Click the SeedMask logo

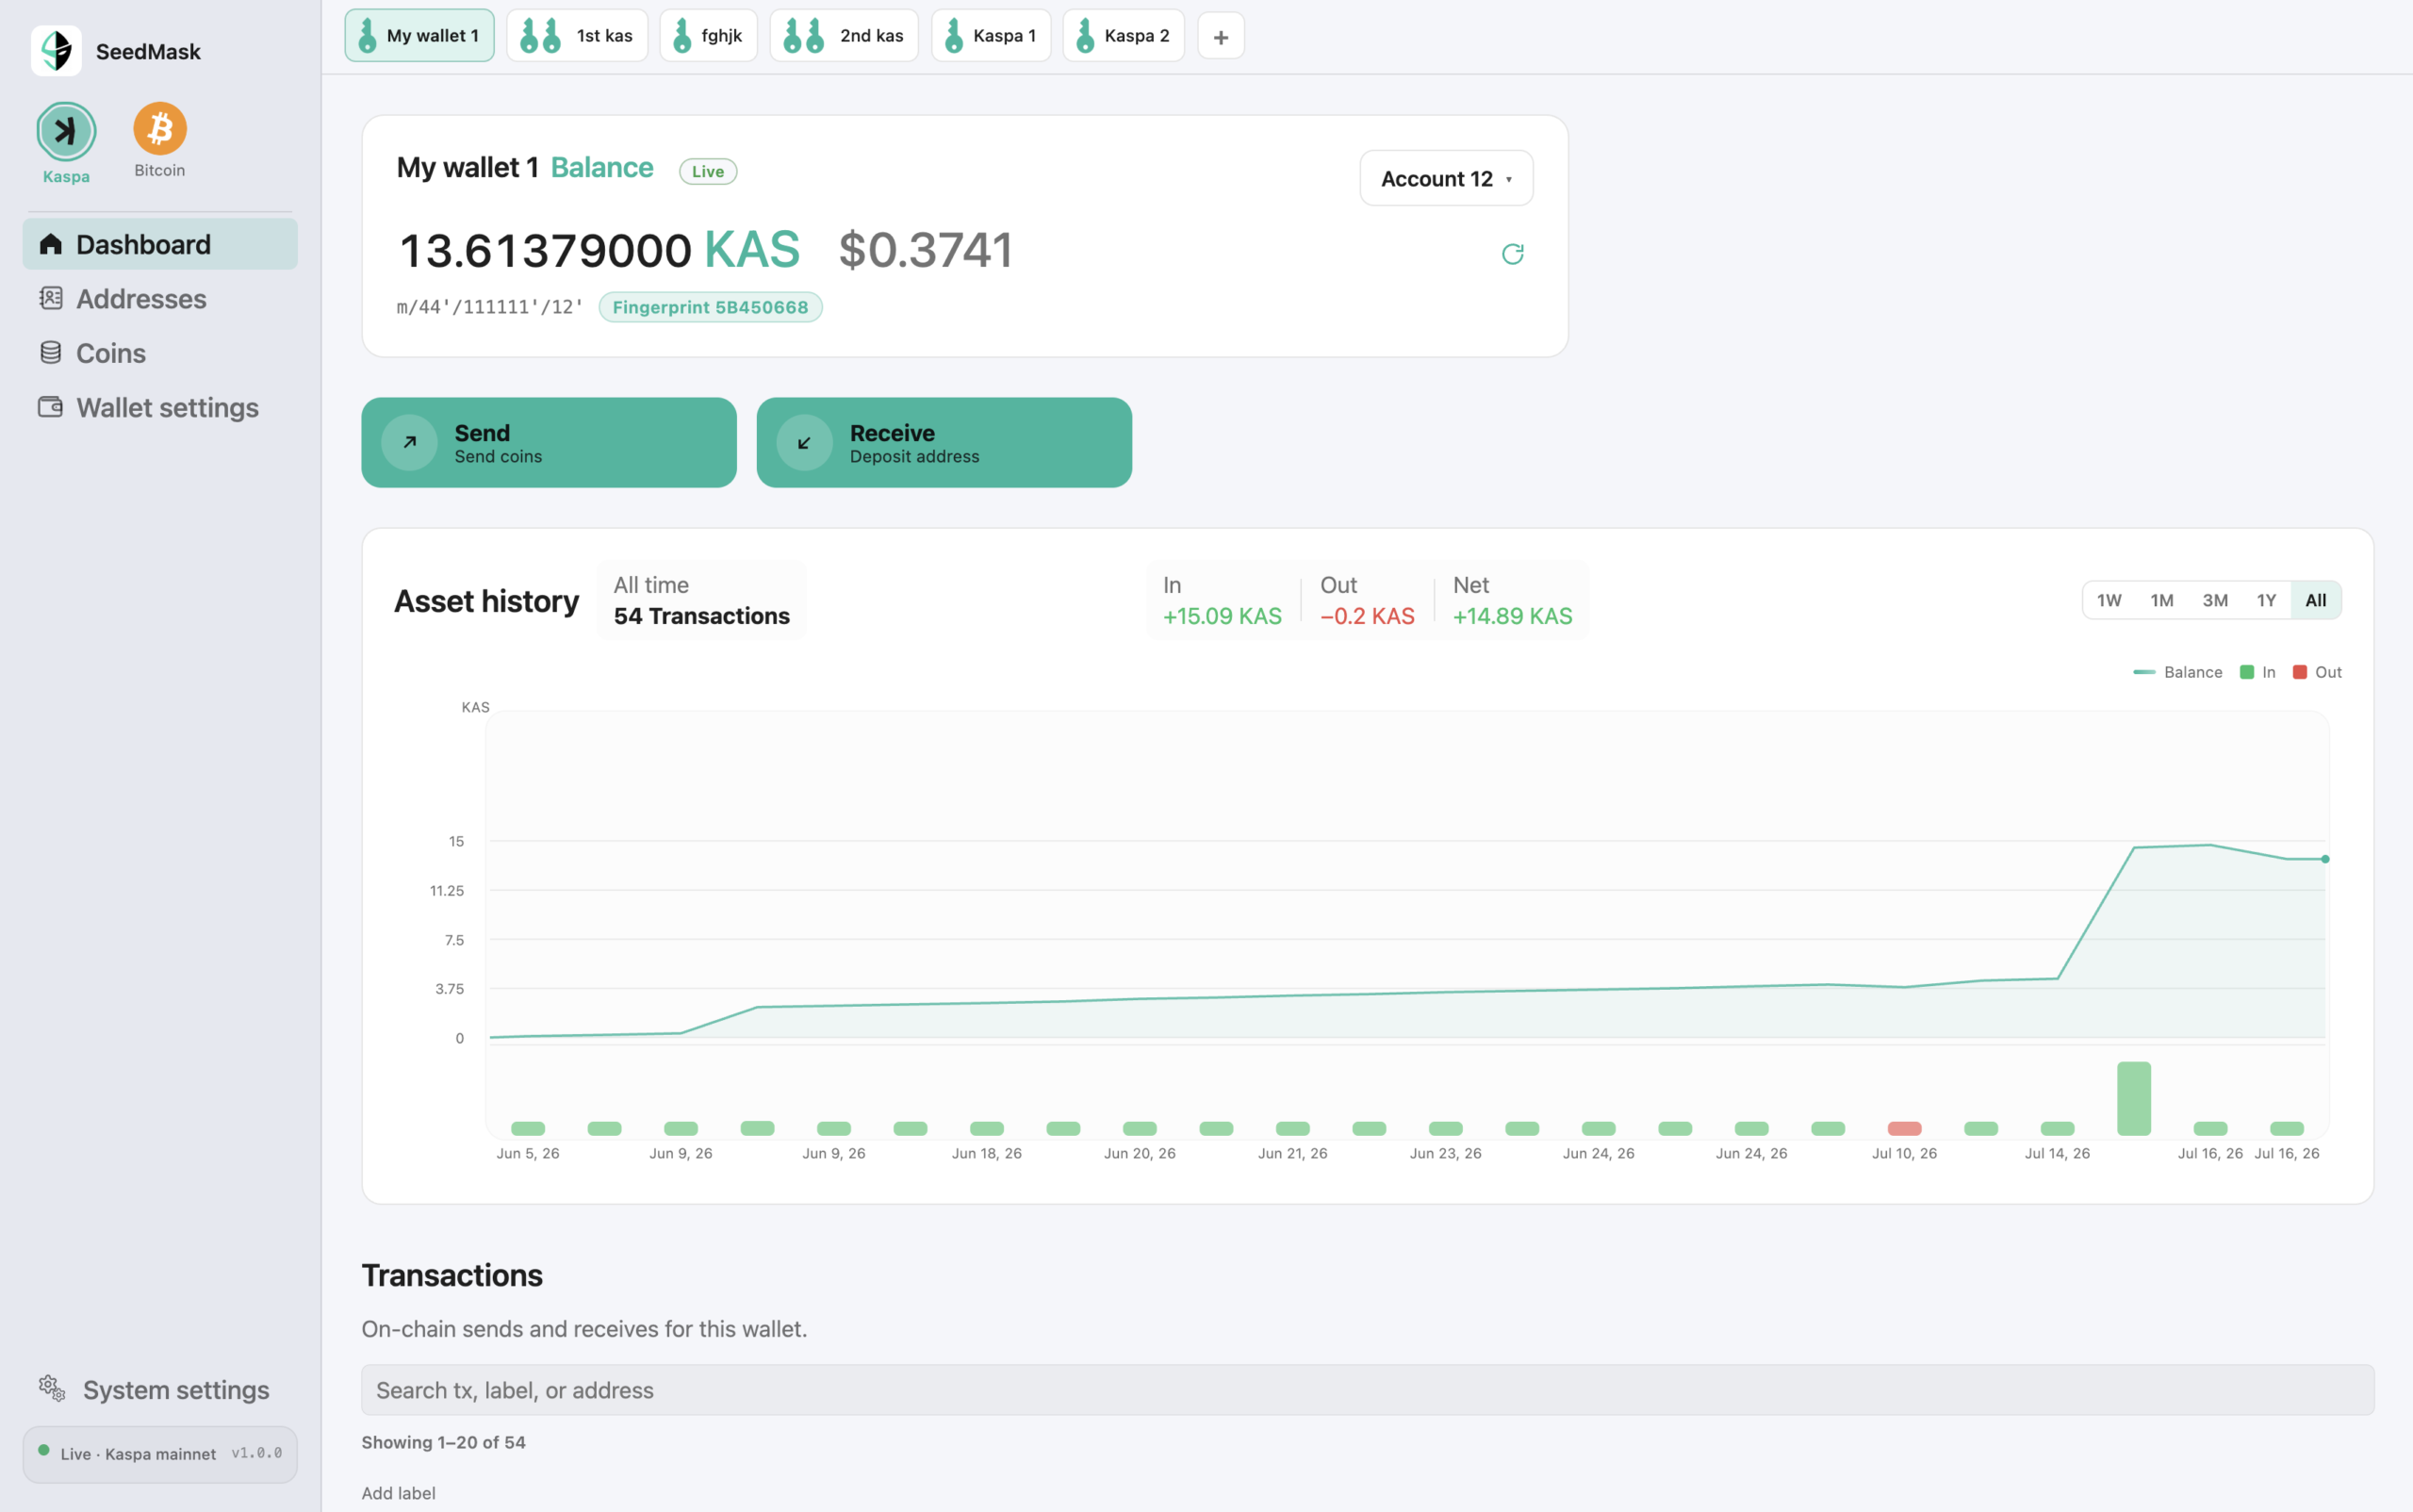click(x=56, y=51)
